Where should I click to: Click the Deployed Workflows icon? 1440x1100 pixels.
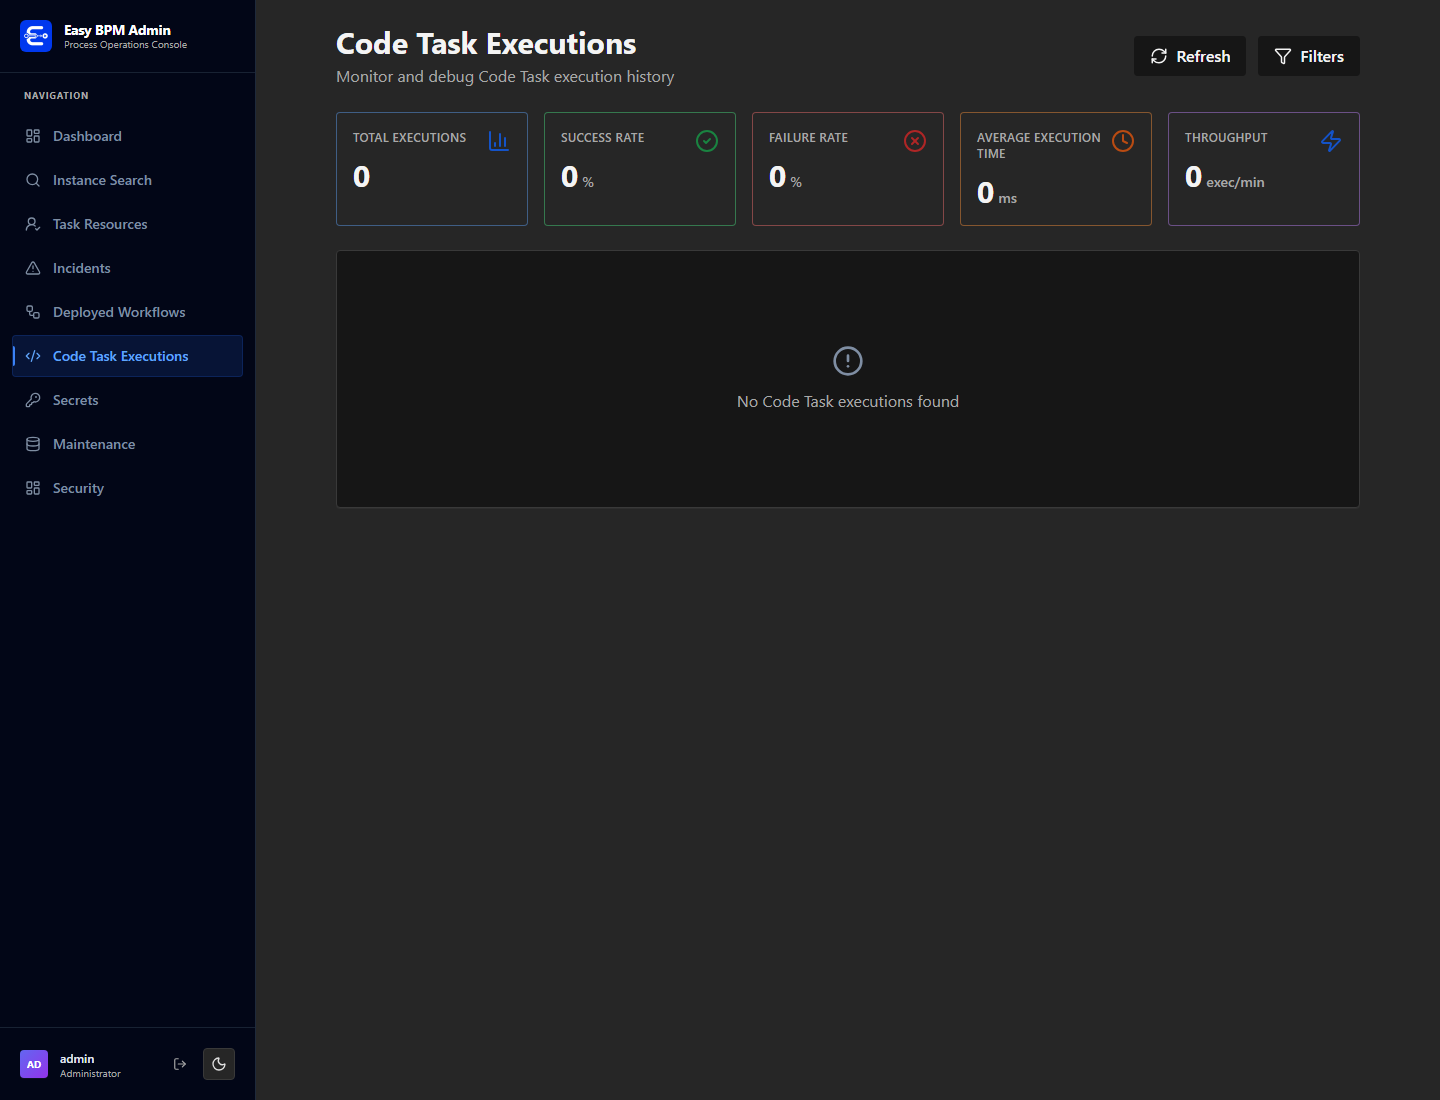pyautogui.click(x=33, y=312)
